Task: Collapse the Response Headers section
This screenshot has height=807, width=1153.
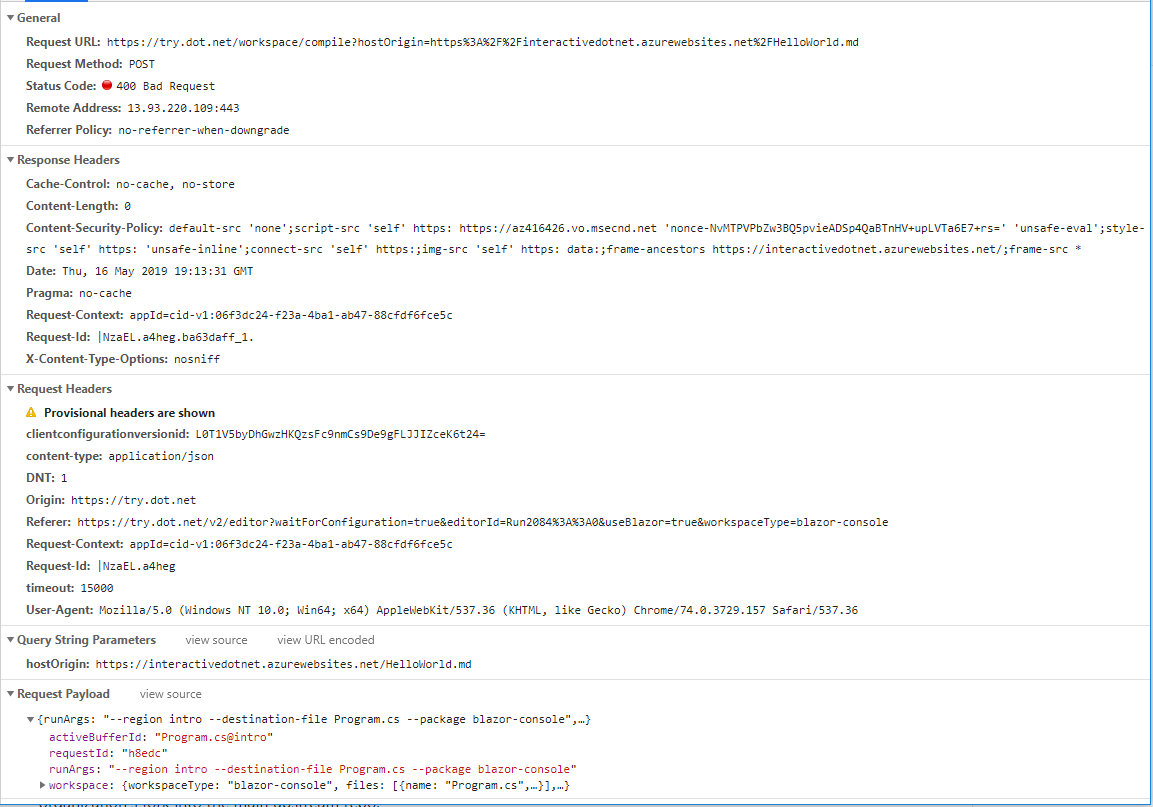Action: (x=10, y=159)
